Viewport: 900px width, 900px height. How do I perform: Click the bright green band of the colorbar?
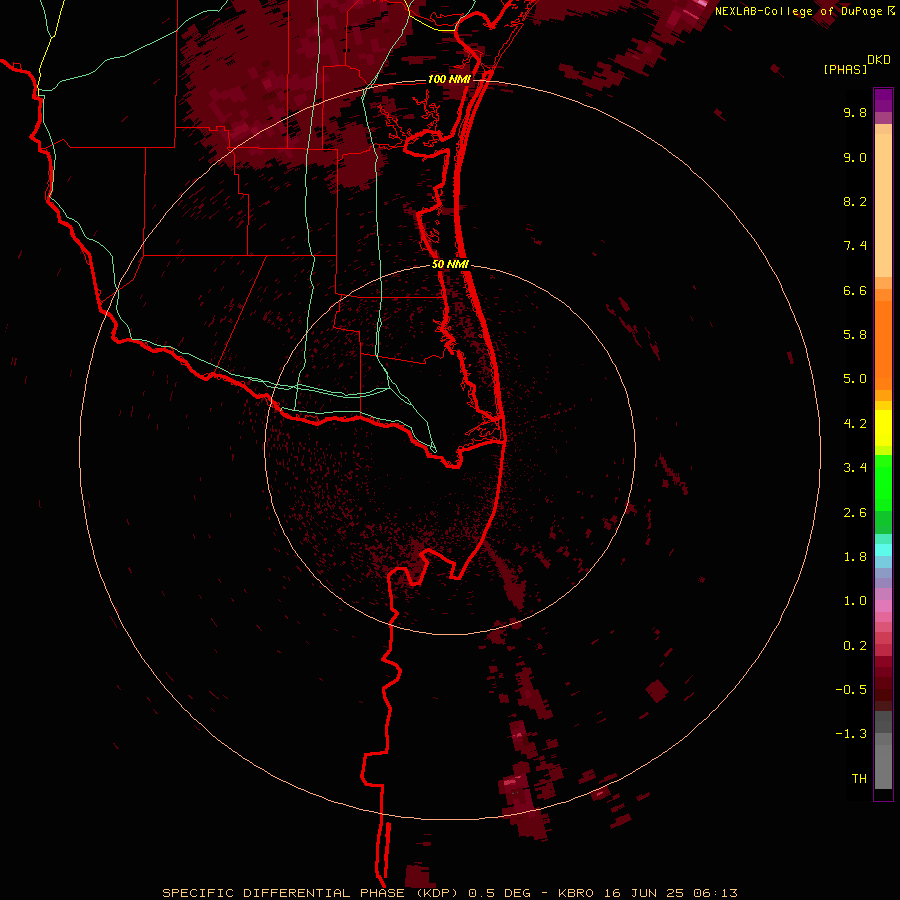pos(883,482)
